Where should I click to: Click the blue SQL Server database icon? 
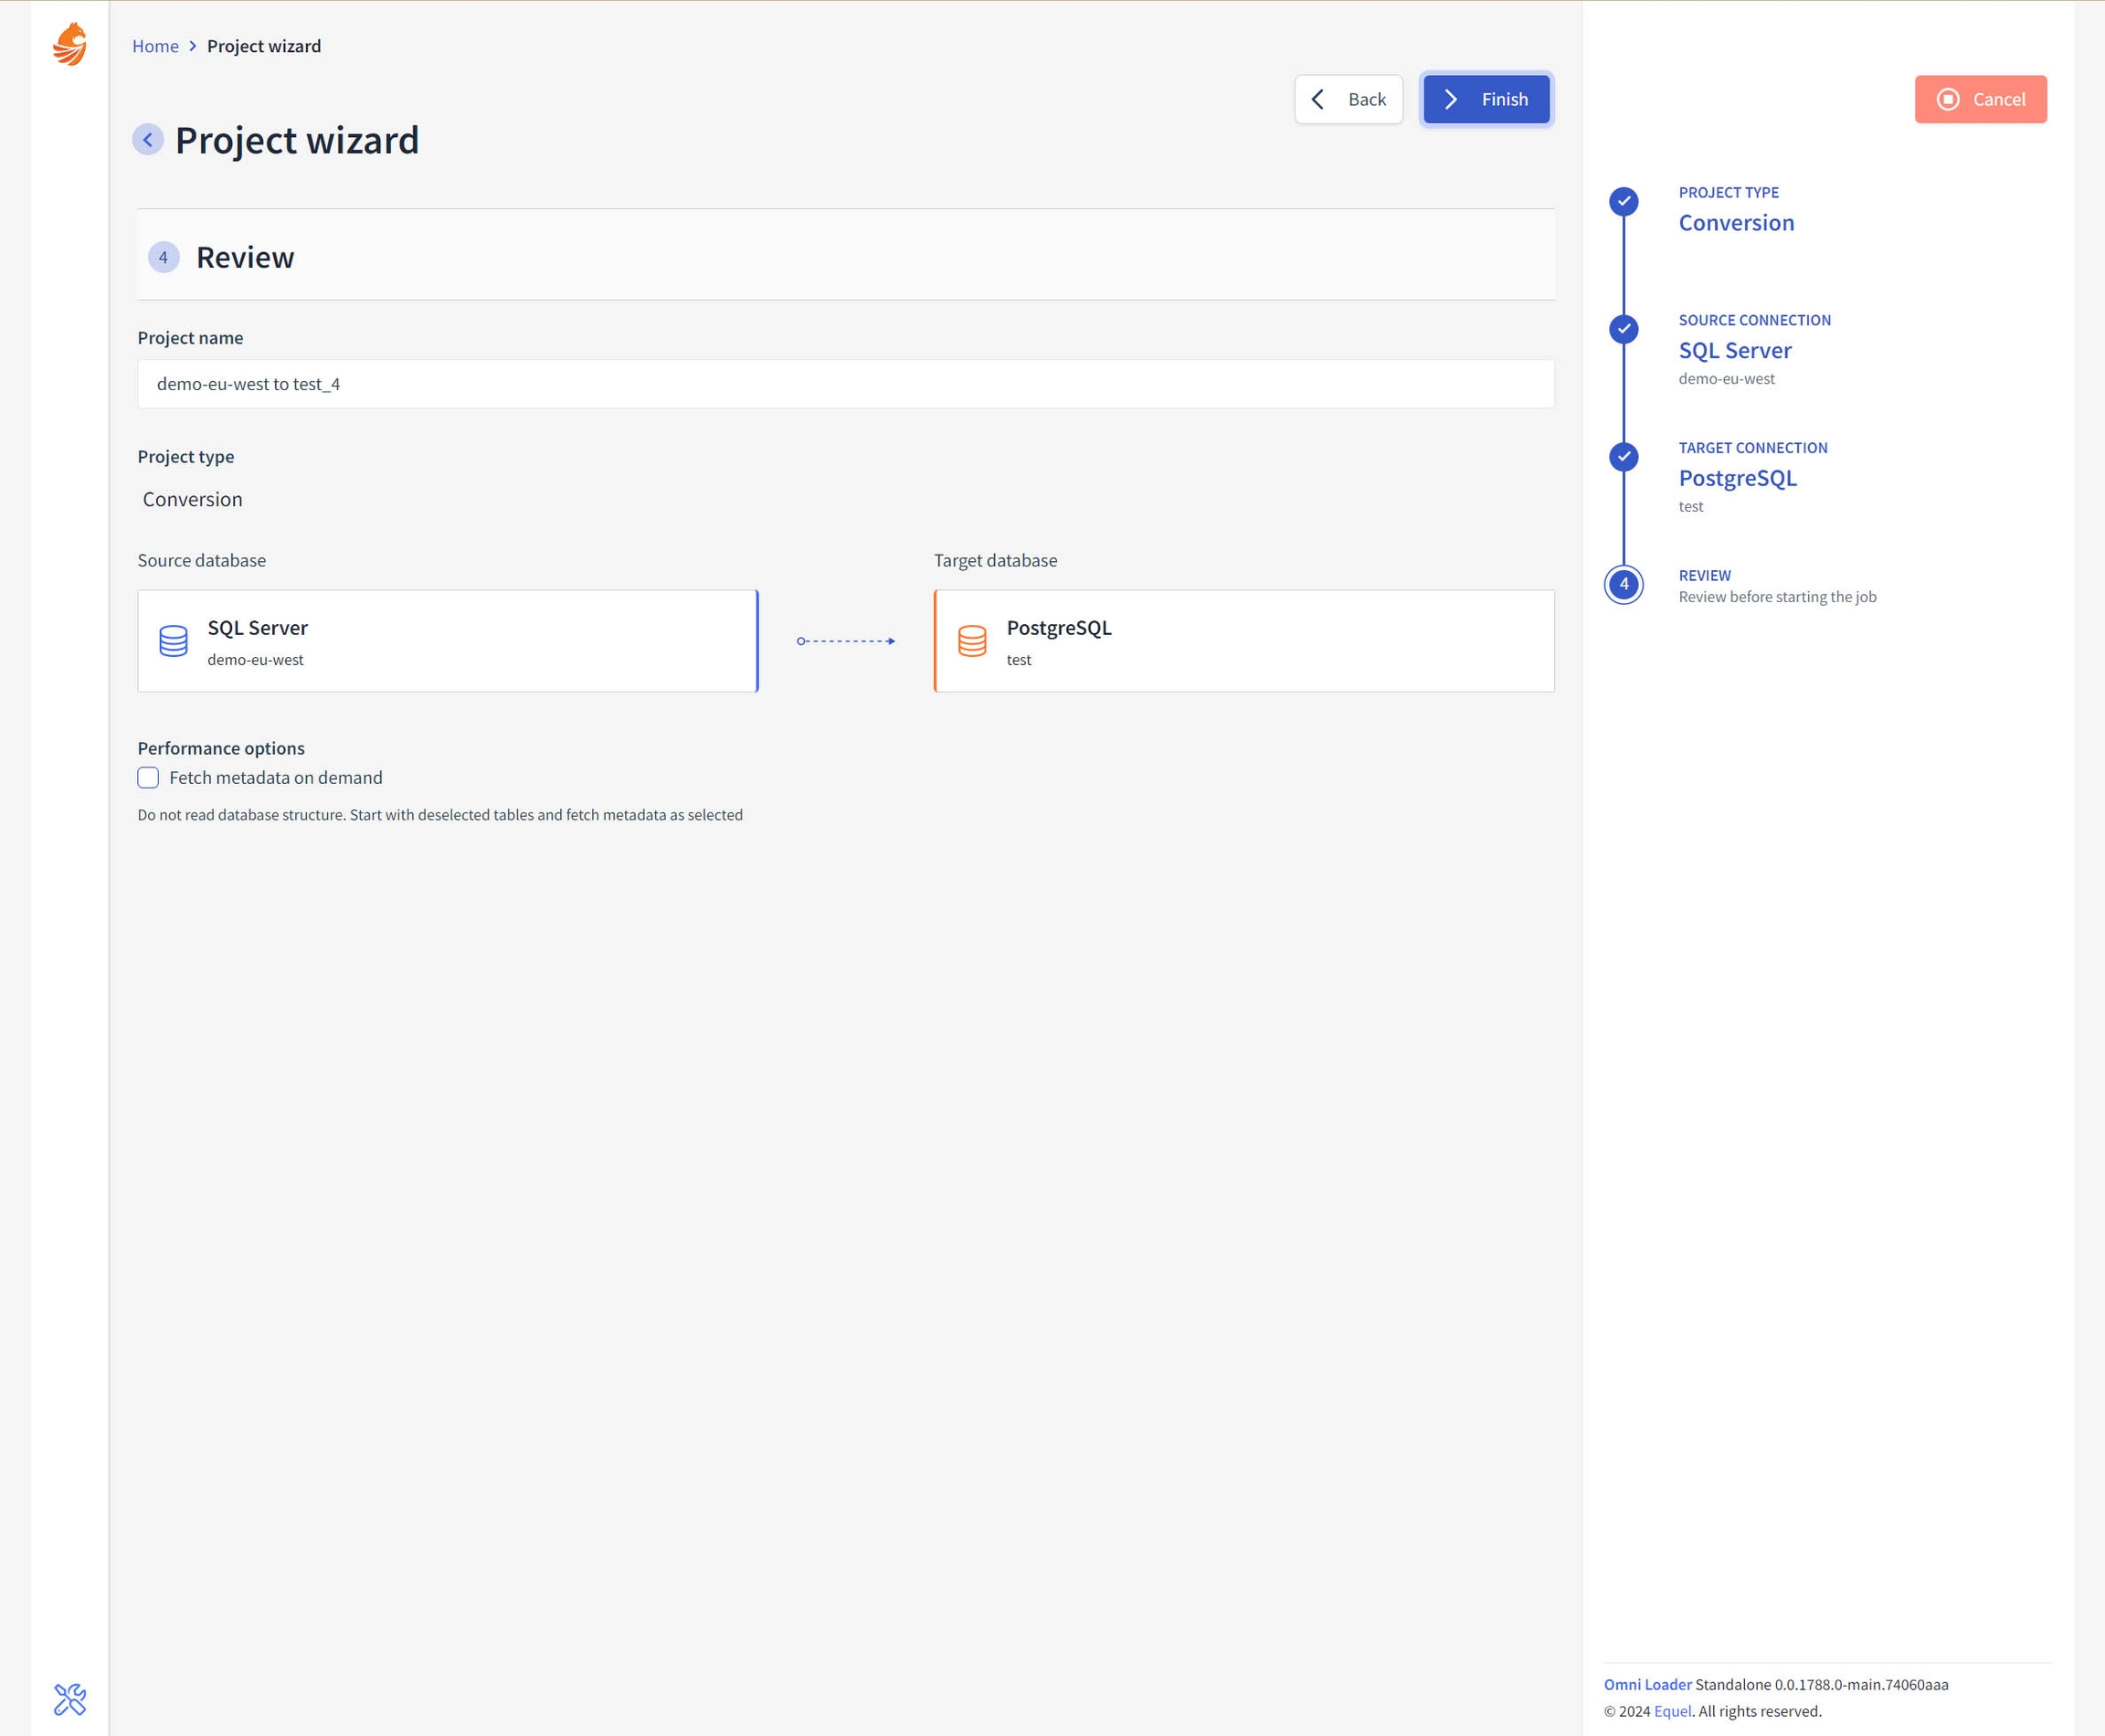click(x=174, y=641)
